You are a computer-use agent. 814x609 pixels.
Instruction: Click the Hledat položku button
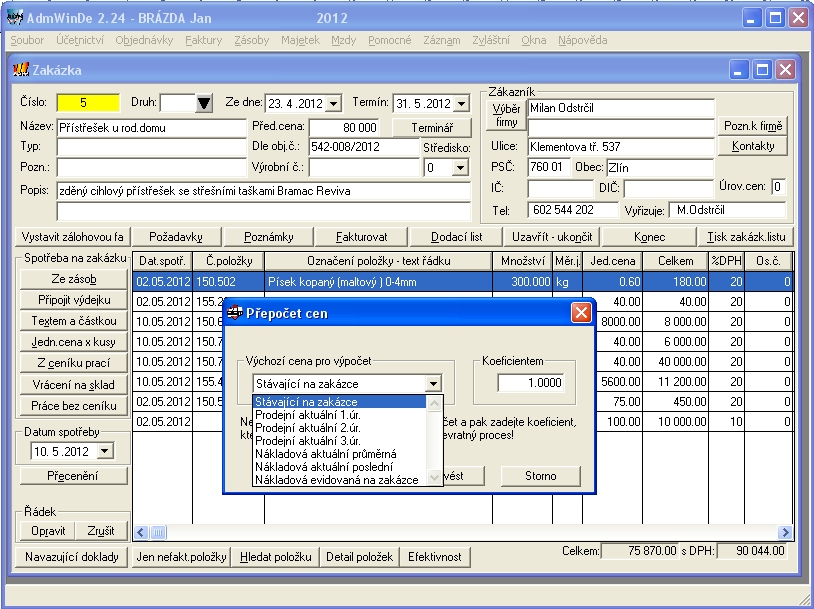(276, 557)
